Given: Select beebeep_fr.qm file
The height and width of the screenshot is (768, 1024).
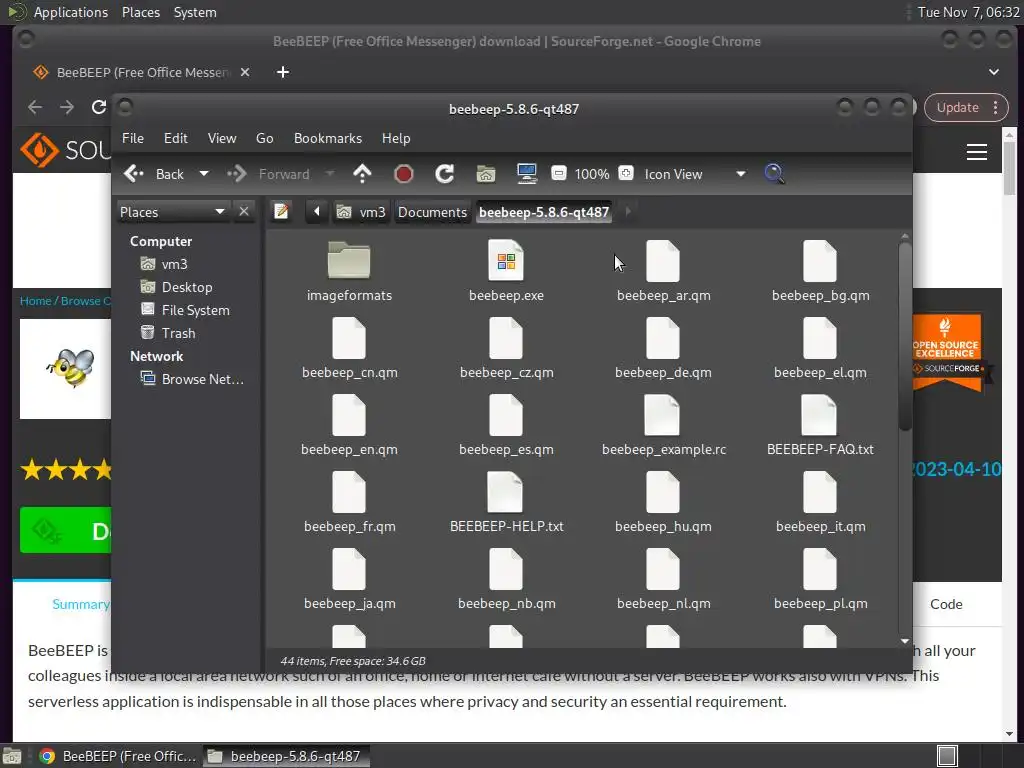Looking at the screenshot, I should click(x=349, y=502).
